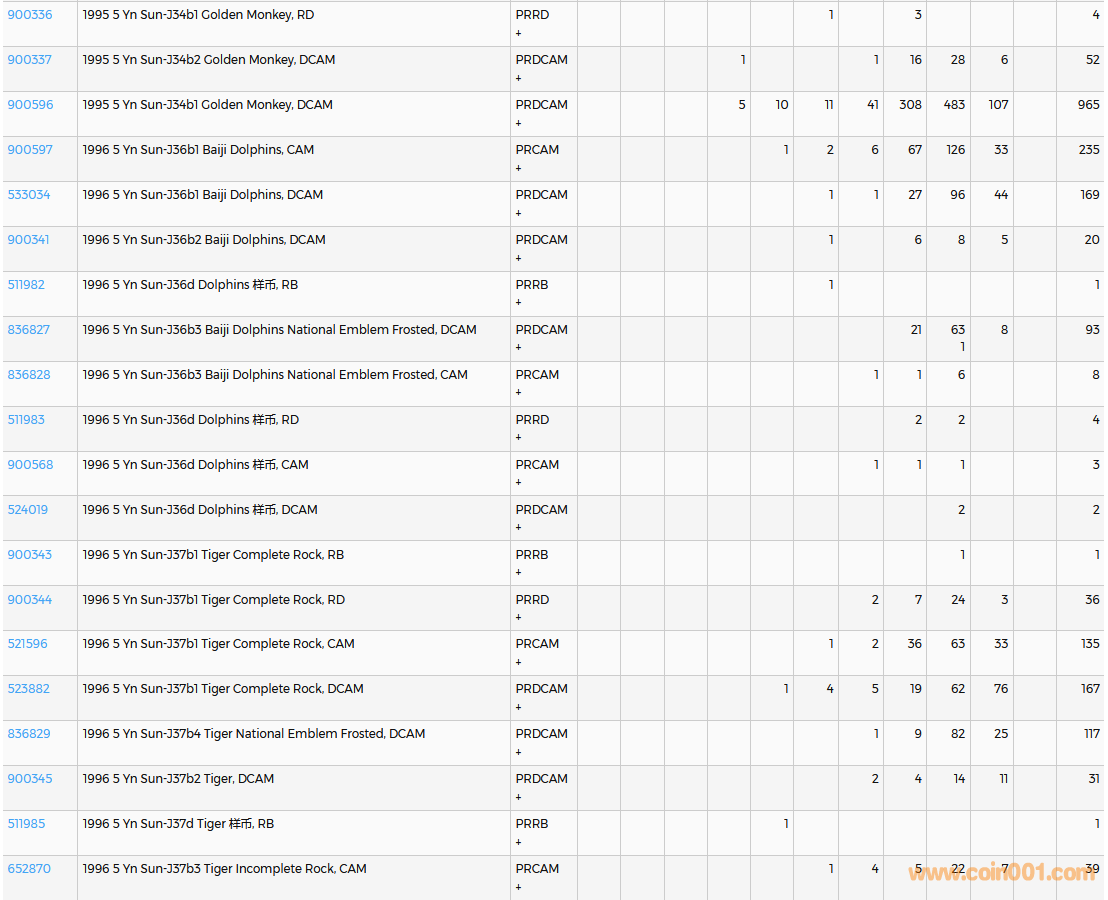The image size is (1108, 900).
Task: Select description text of row 900345
Action: click(178, 779)
